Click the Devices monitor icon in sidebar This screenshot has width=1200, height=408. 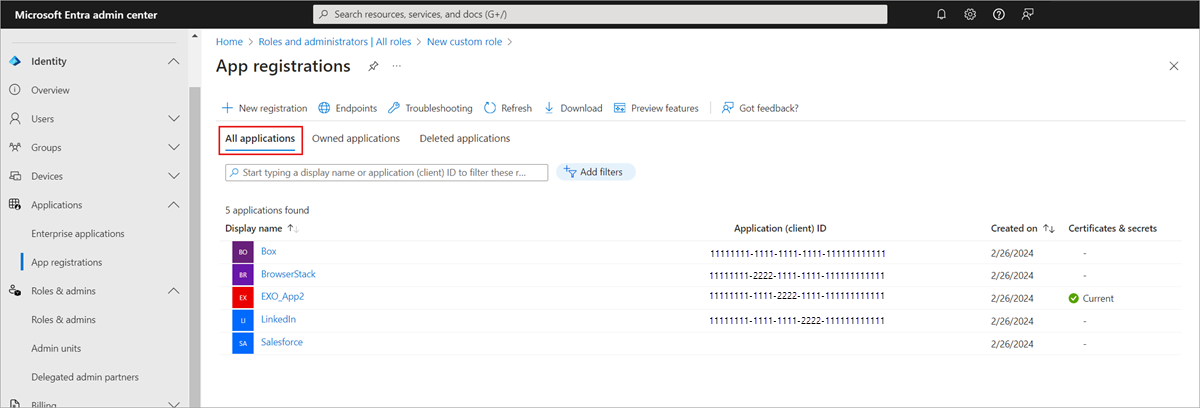pyautogui.click(x=15, y=176)
